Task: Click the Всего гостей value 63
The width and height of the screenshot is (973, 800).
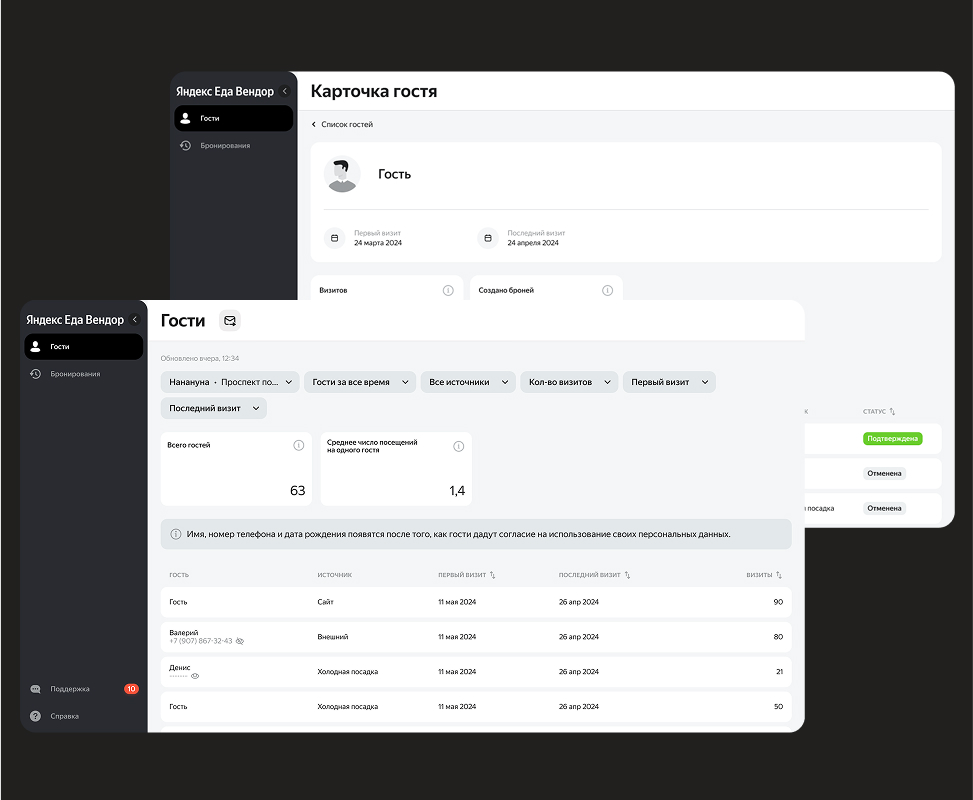Action: tap(298, 491)
